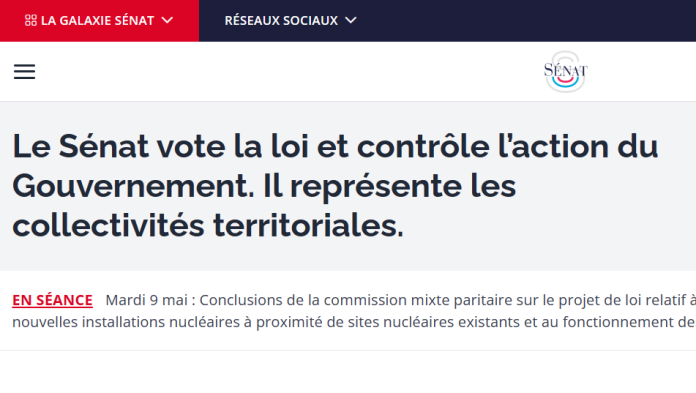Viewport: 696px width, 393px height.
Task: Click the grid icon beside La Galaxie Sénat
Action: 31,20
